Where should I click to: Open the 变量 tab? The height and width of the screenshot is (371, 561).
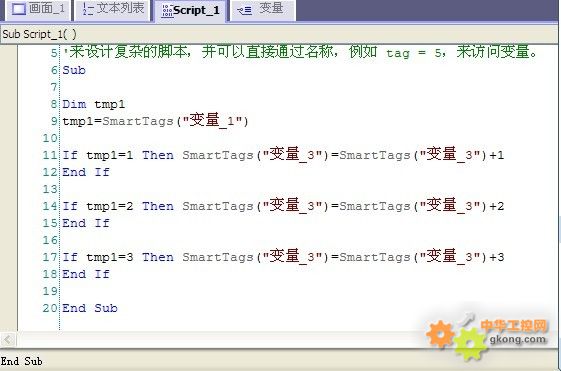(x=262, y=10)
